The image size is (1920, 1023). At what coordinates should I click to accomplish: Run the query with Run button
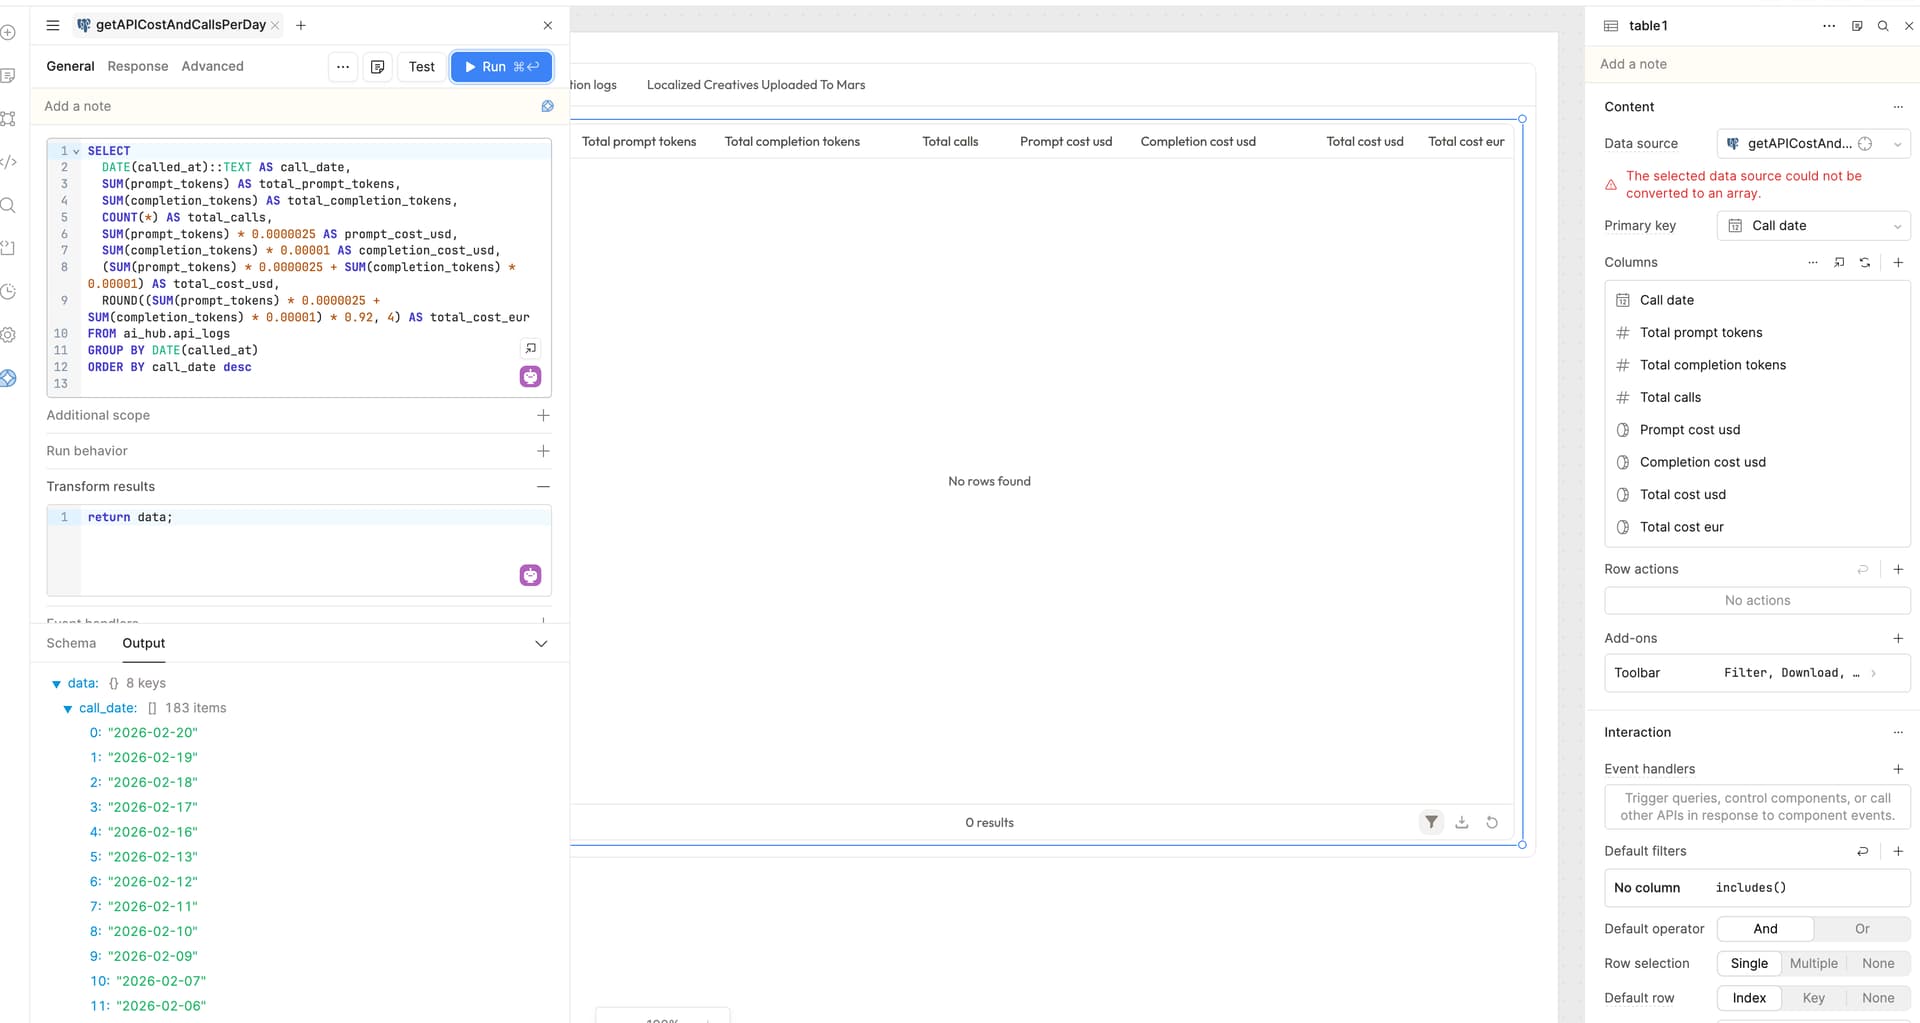pyautogui.click(x=501, y=66)
